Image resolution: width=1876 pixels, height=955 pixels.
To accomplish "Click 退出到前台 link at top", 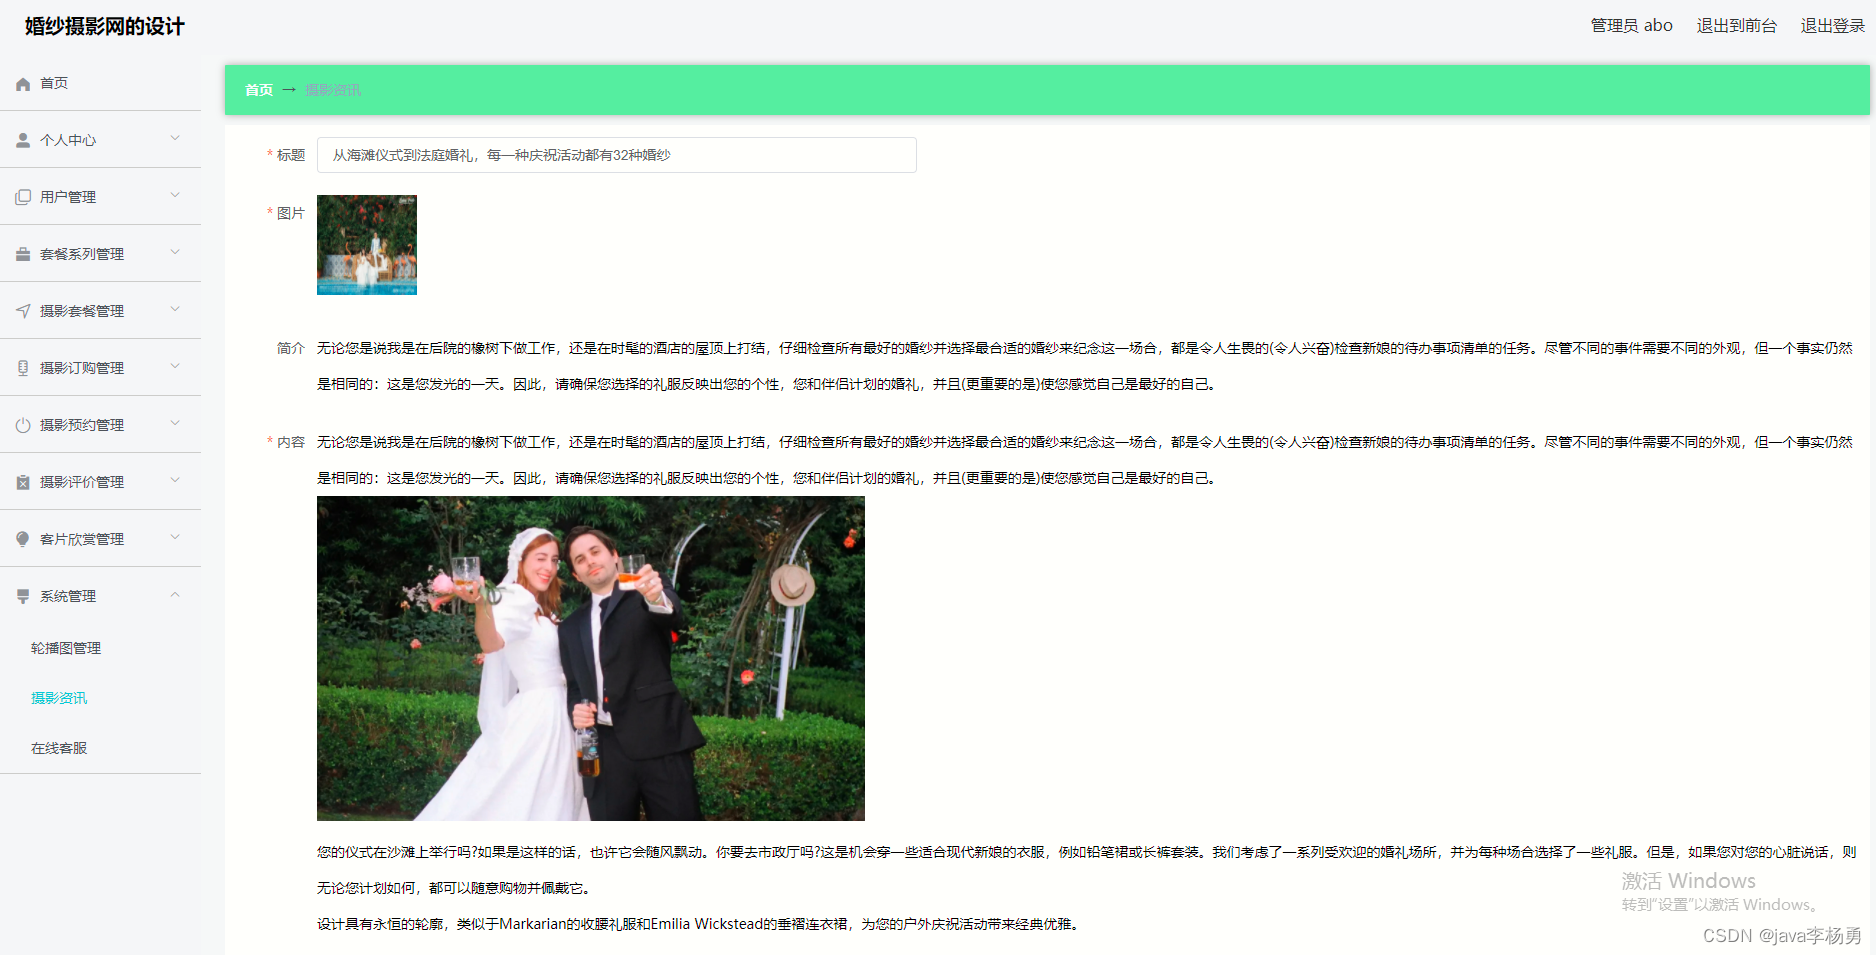I will [1736, 26].
